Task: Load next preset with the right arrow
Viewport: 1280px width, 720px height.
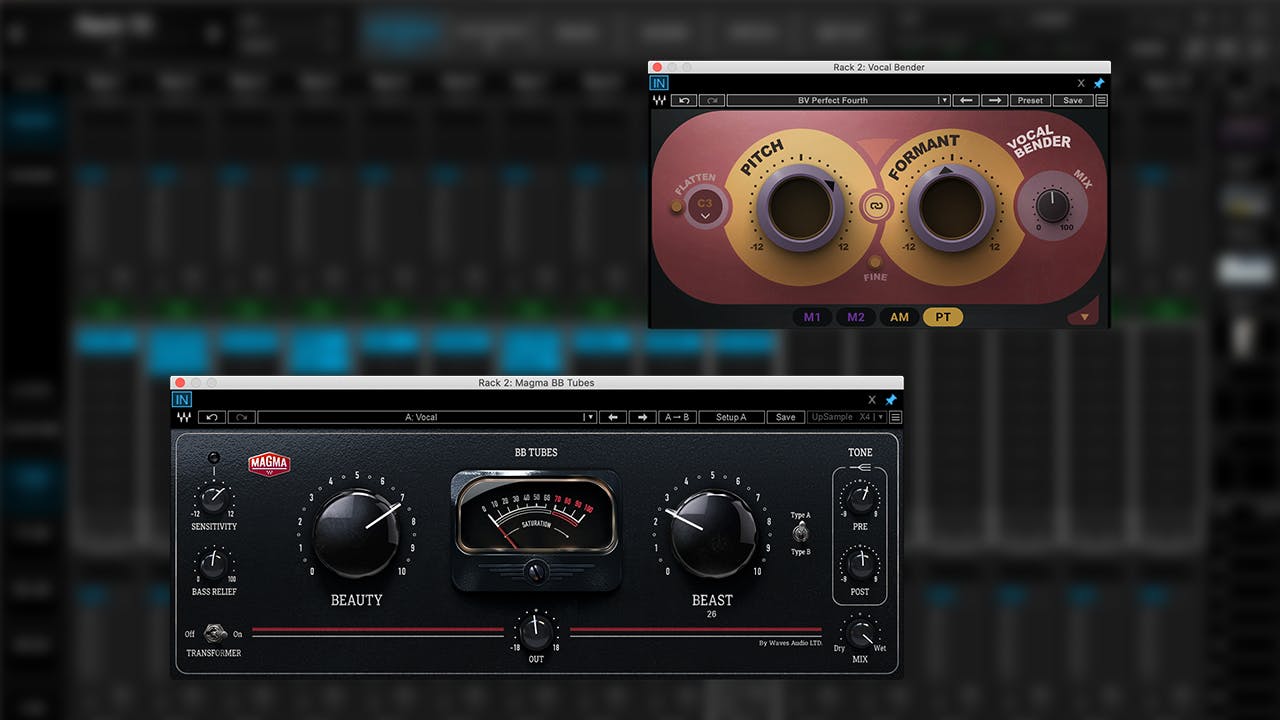Action: pyautogui.click(x=993, y=100)
